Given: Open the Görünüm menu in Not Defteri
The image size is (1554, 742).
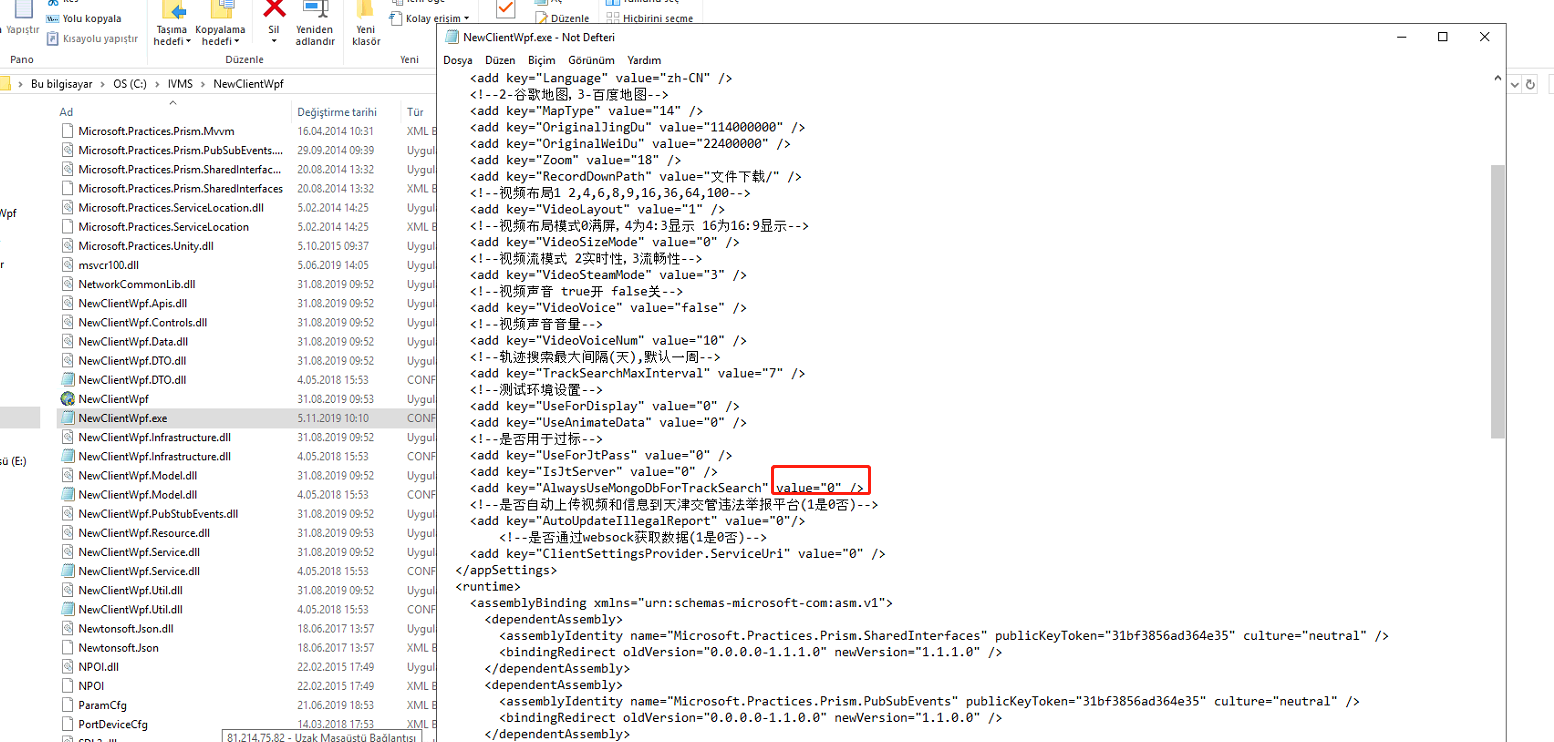Looking at the screenshot, I should tap(591, 60).
